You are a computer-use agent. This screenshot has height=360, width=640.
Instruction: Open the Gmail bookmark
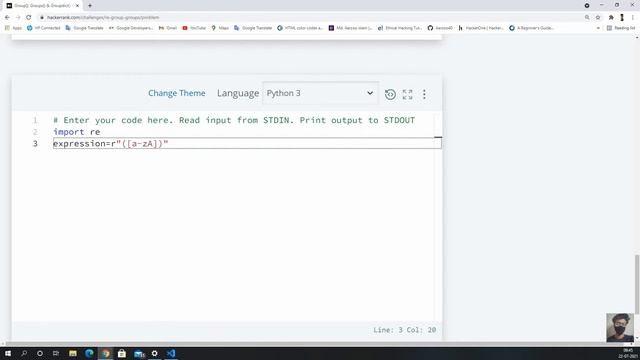[x=168, y=28]
